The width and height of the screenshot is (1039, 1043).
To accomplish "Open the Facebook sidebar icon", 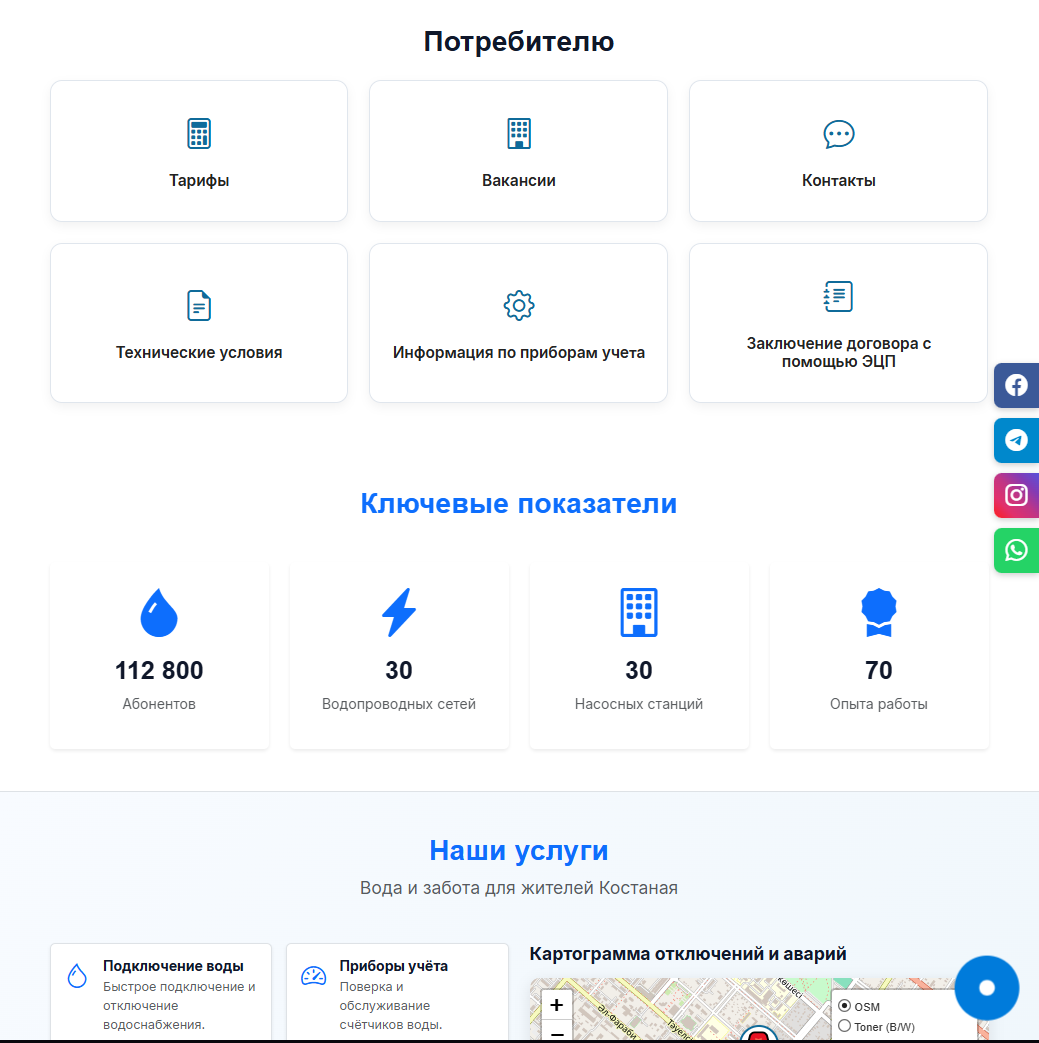I will [1017, 385].
